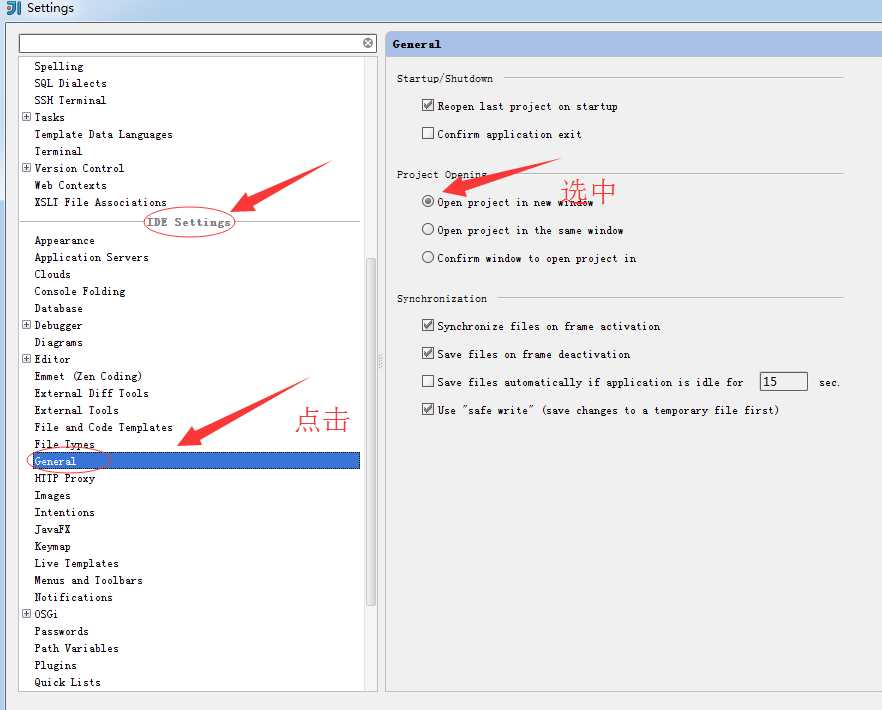Expand the Editor settings node
Image resolution: width=882 pixels, height=710 pixels.
click(26, 358)
